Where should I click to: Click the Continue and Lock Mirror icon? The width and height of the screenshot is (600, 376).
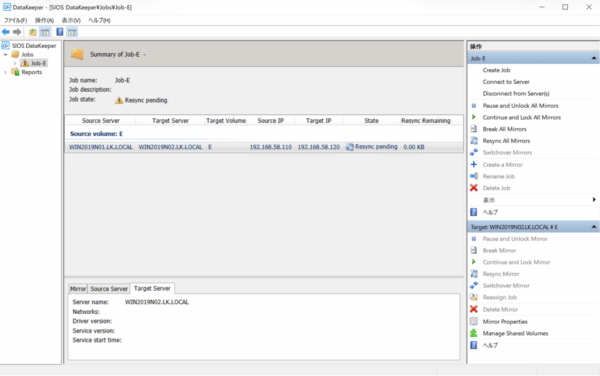click(x=474, y=262)
